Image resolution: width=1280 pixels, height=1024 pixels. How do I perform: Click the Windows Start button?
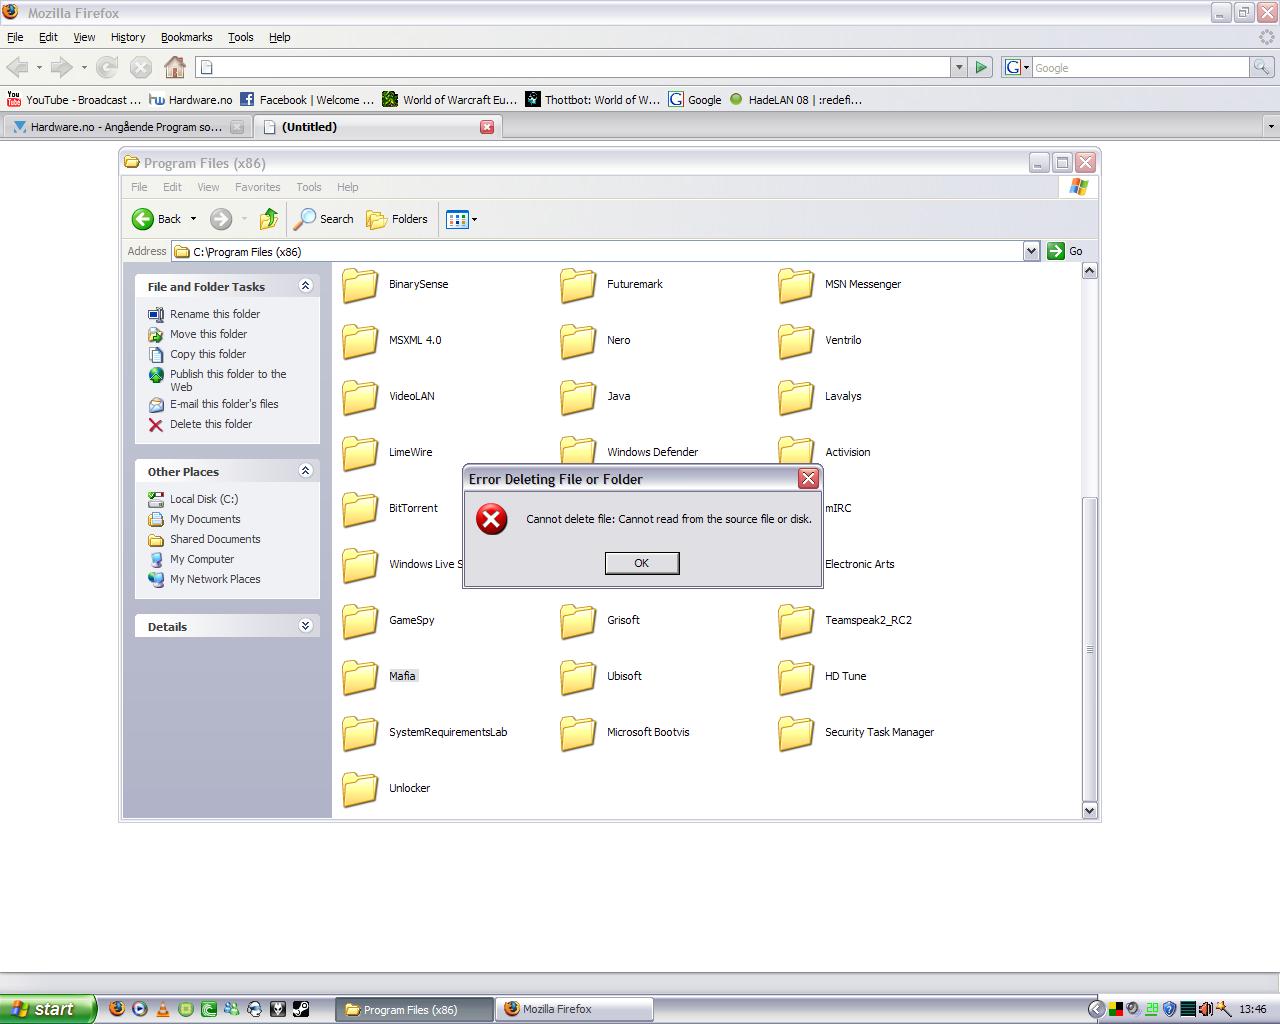pyautogui.click(x=47, y=1009)
